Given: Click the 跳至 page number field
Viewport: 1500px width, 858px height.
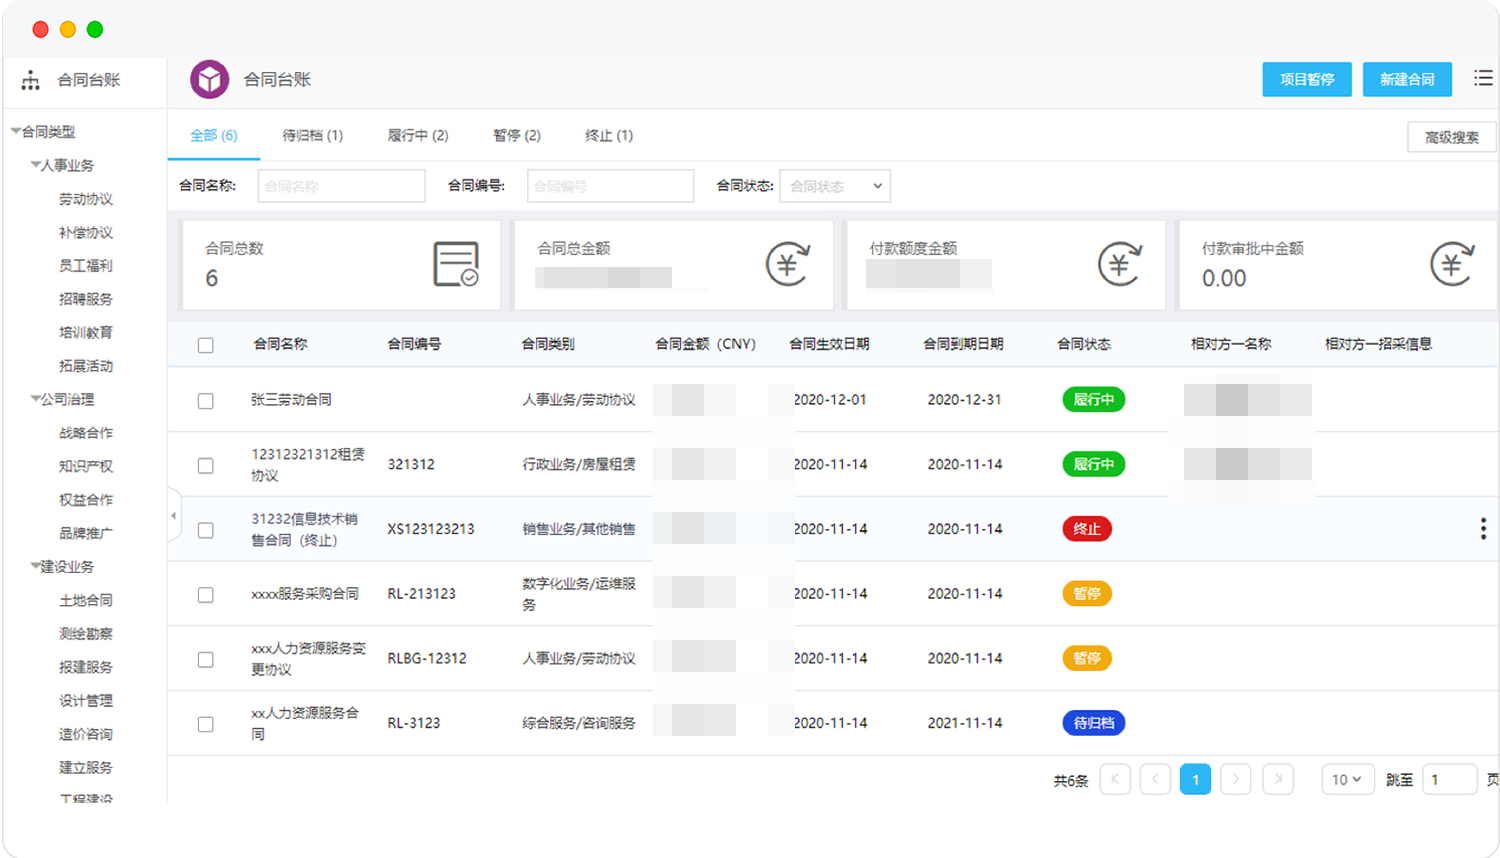Looking at the screenshot, I should (1450, 779).
